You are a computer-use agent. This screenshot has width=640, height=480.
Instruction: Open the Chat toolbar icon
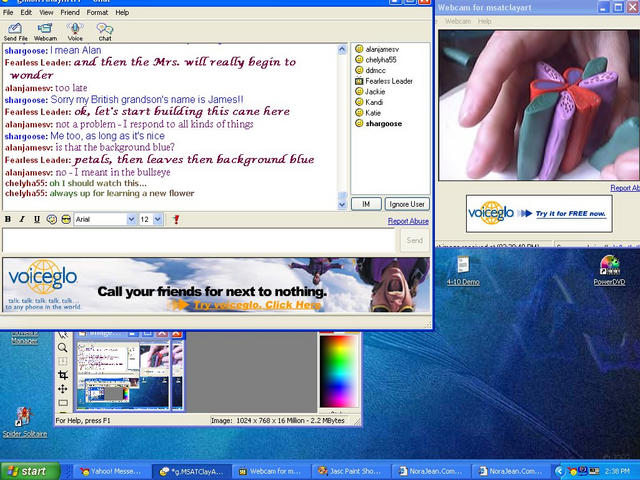click(105, 32)
